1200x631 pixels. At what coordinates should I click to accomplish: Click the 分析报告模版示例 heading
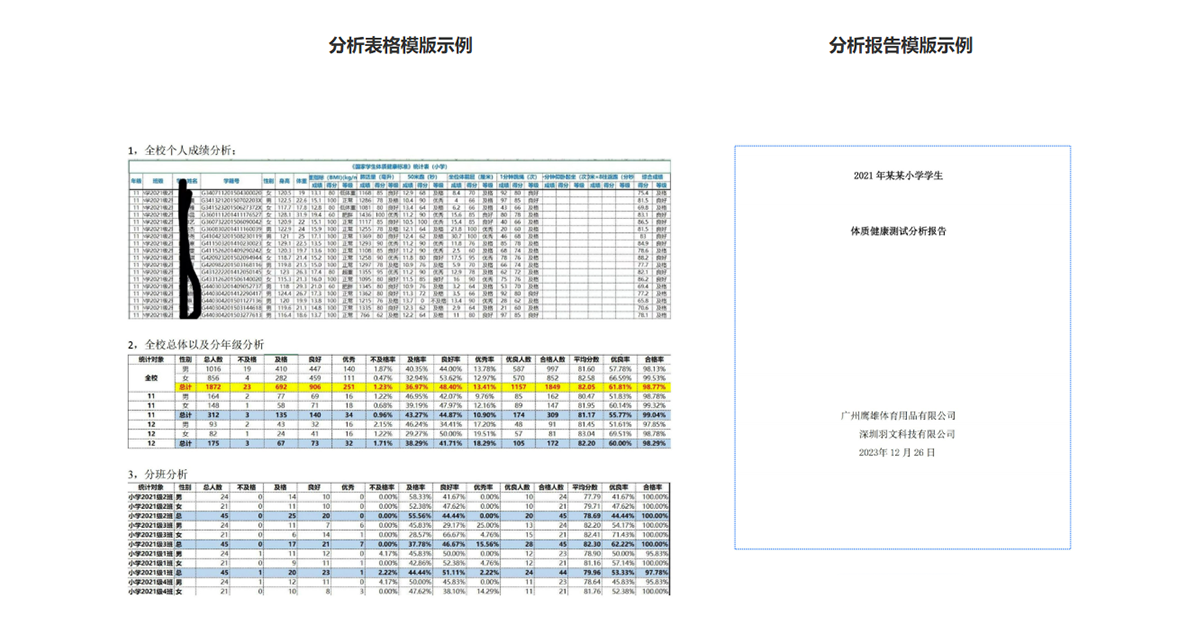(900, 45)
